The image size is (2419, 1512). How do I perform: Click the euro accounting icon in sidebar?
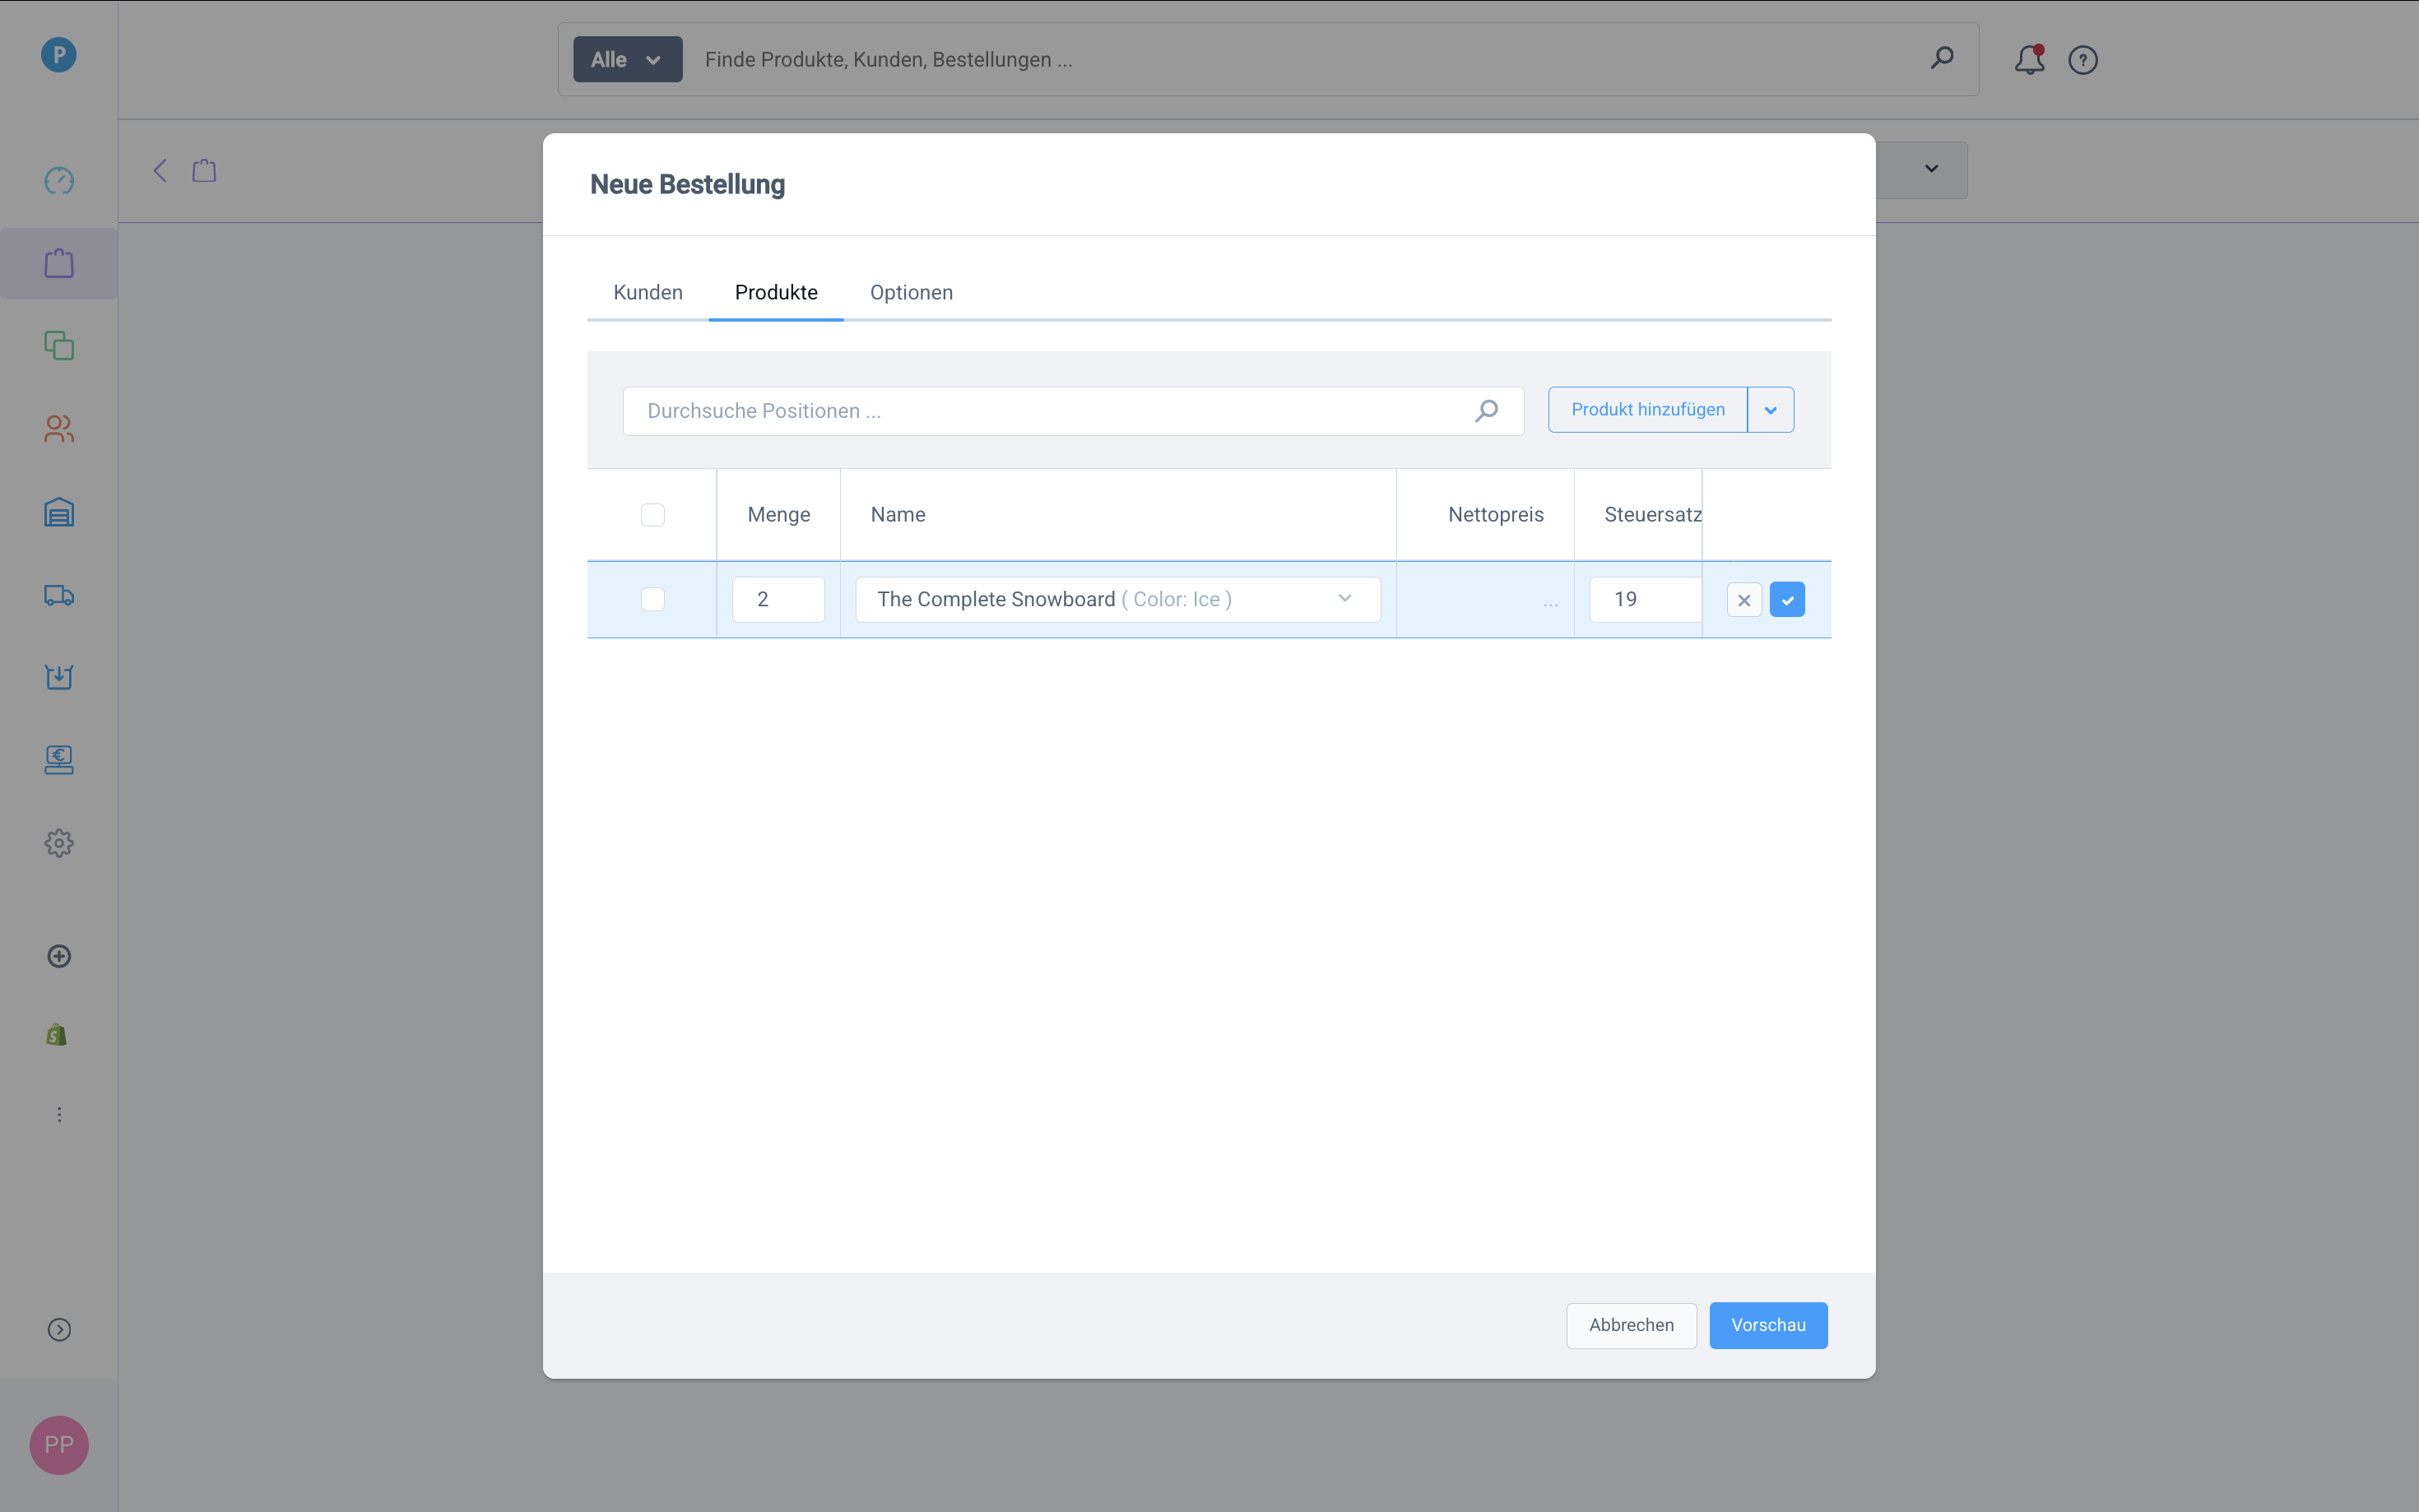(59, 760)
